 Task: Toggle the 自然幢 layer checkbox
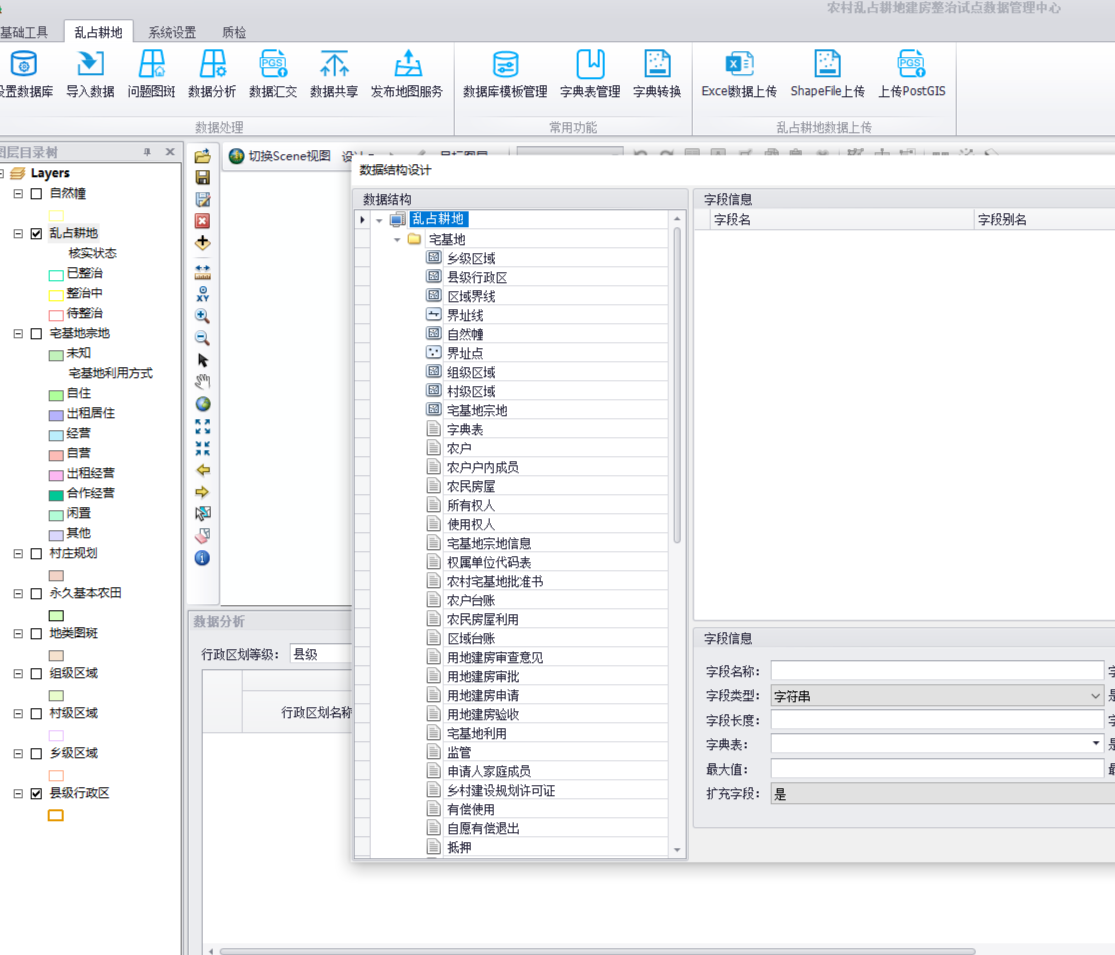[36, 193]
